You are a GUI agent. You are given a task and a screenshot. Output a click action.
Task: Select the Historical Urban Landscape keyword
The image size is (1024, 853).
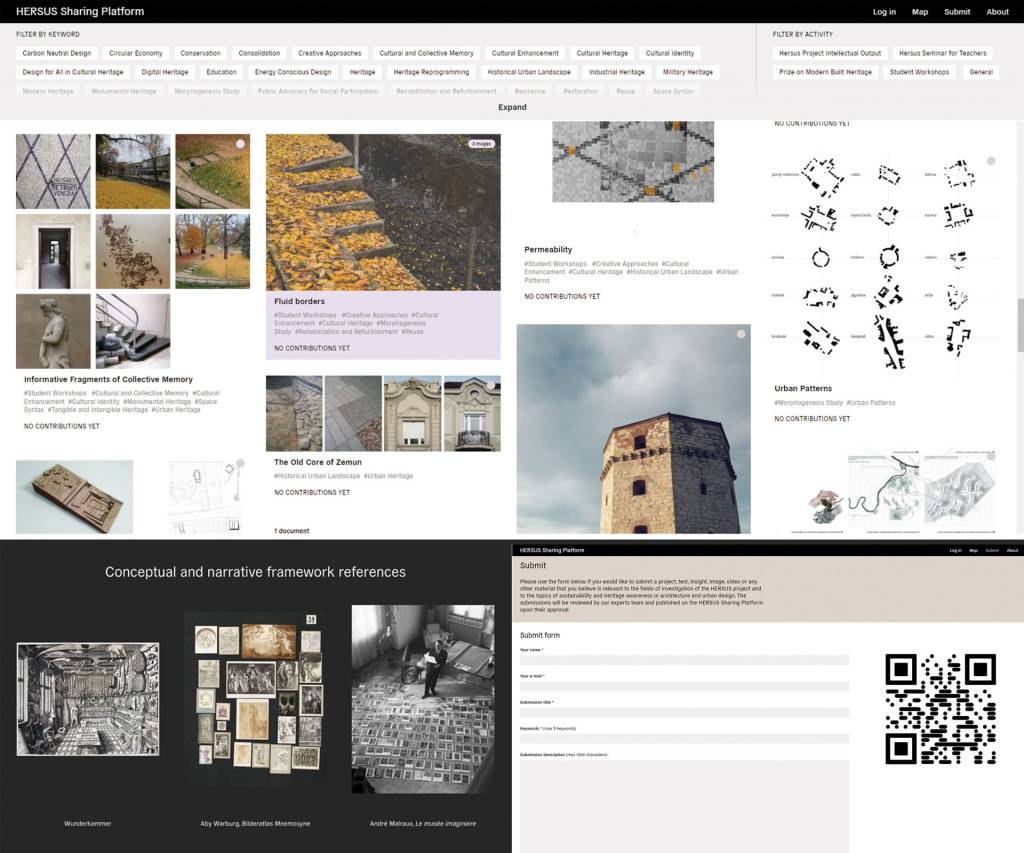tap(529, 72)
